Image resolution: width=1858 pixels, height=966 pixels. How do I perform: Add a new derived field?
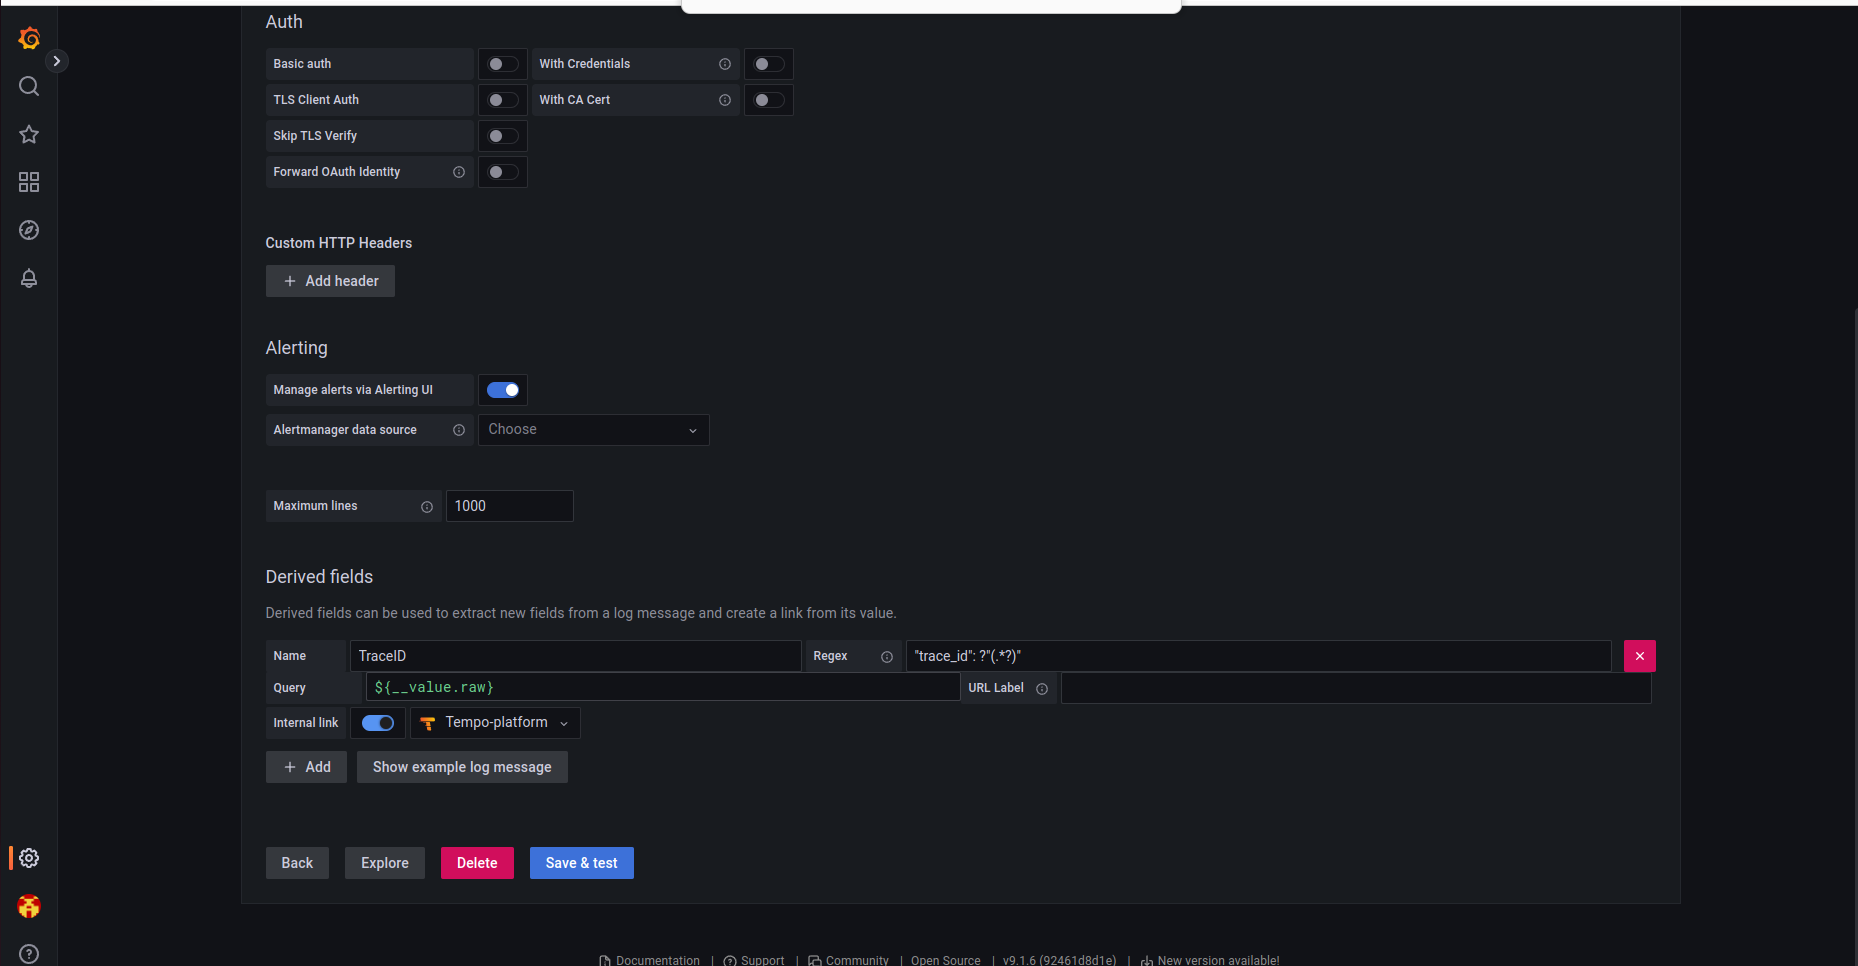click(x=306, y=767)
